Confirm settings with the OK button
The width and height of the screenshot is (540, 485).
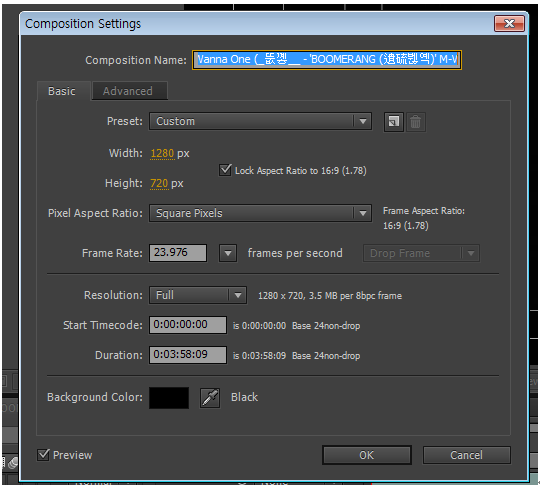(367, 455)
